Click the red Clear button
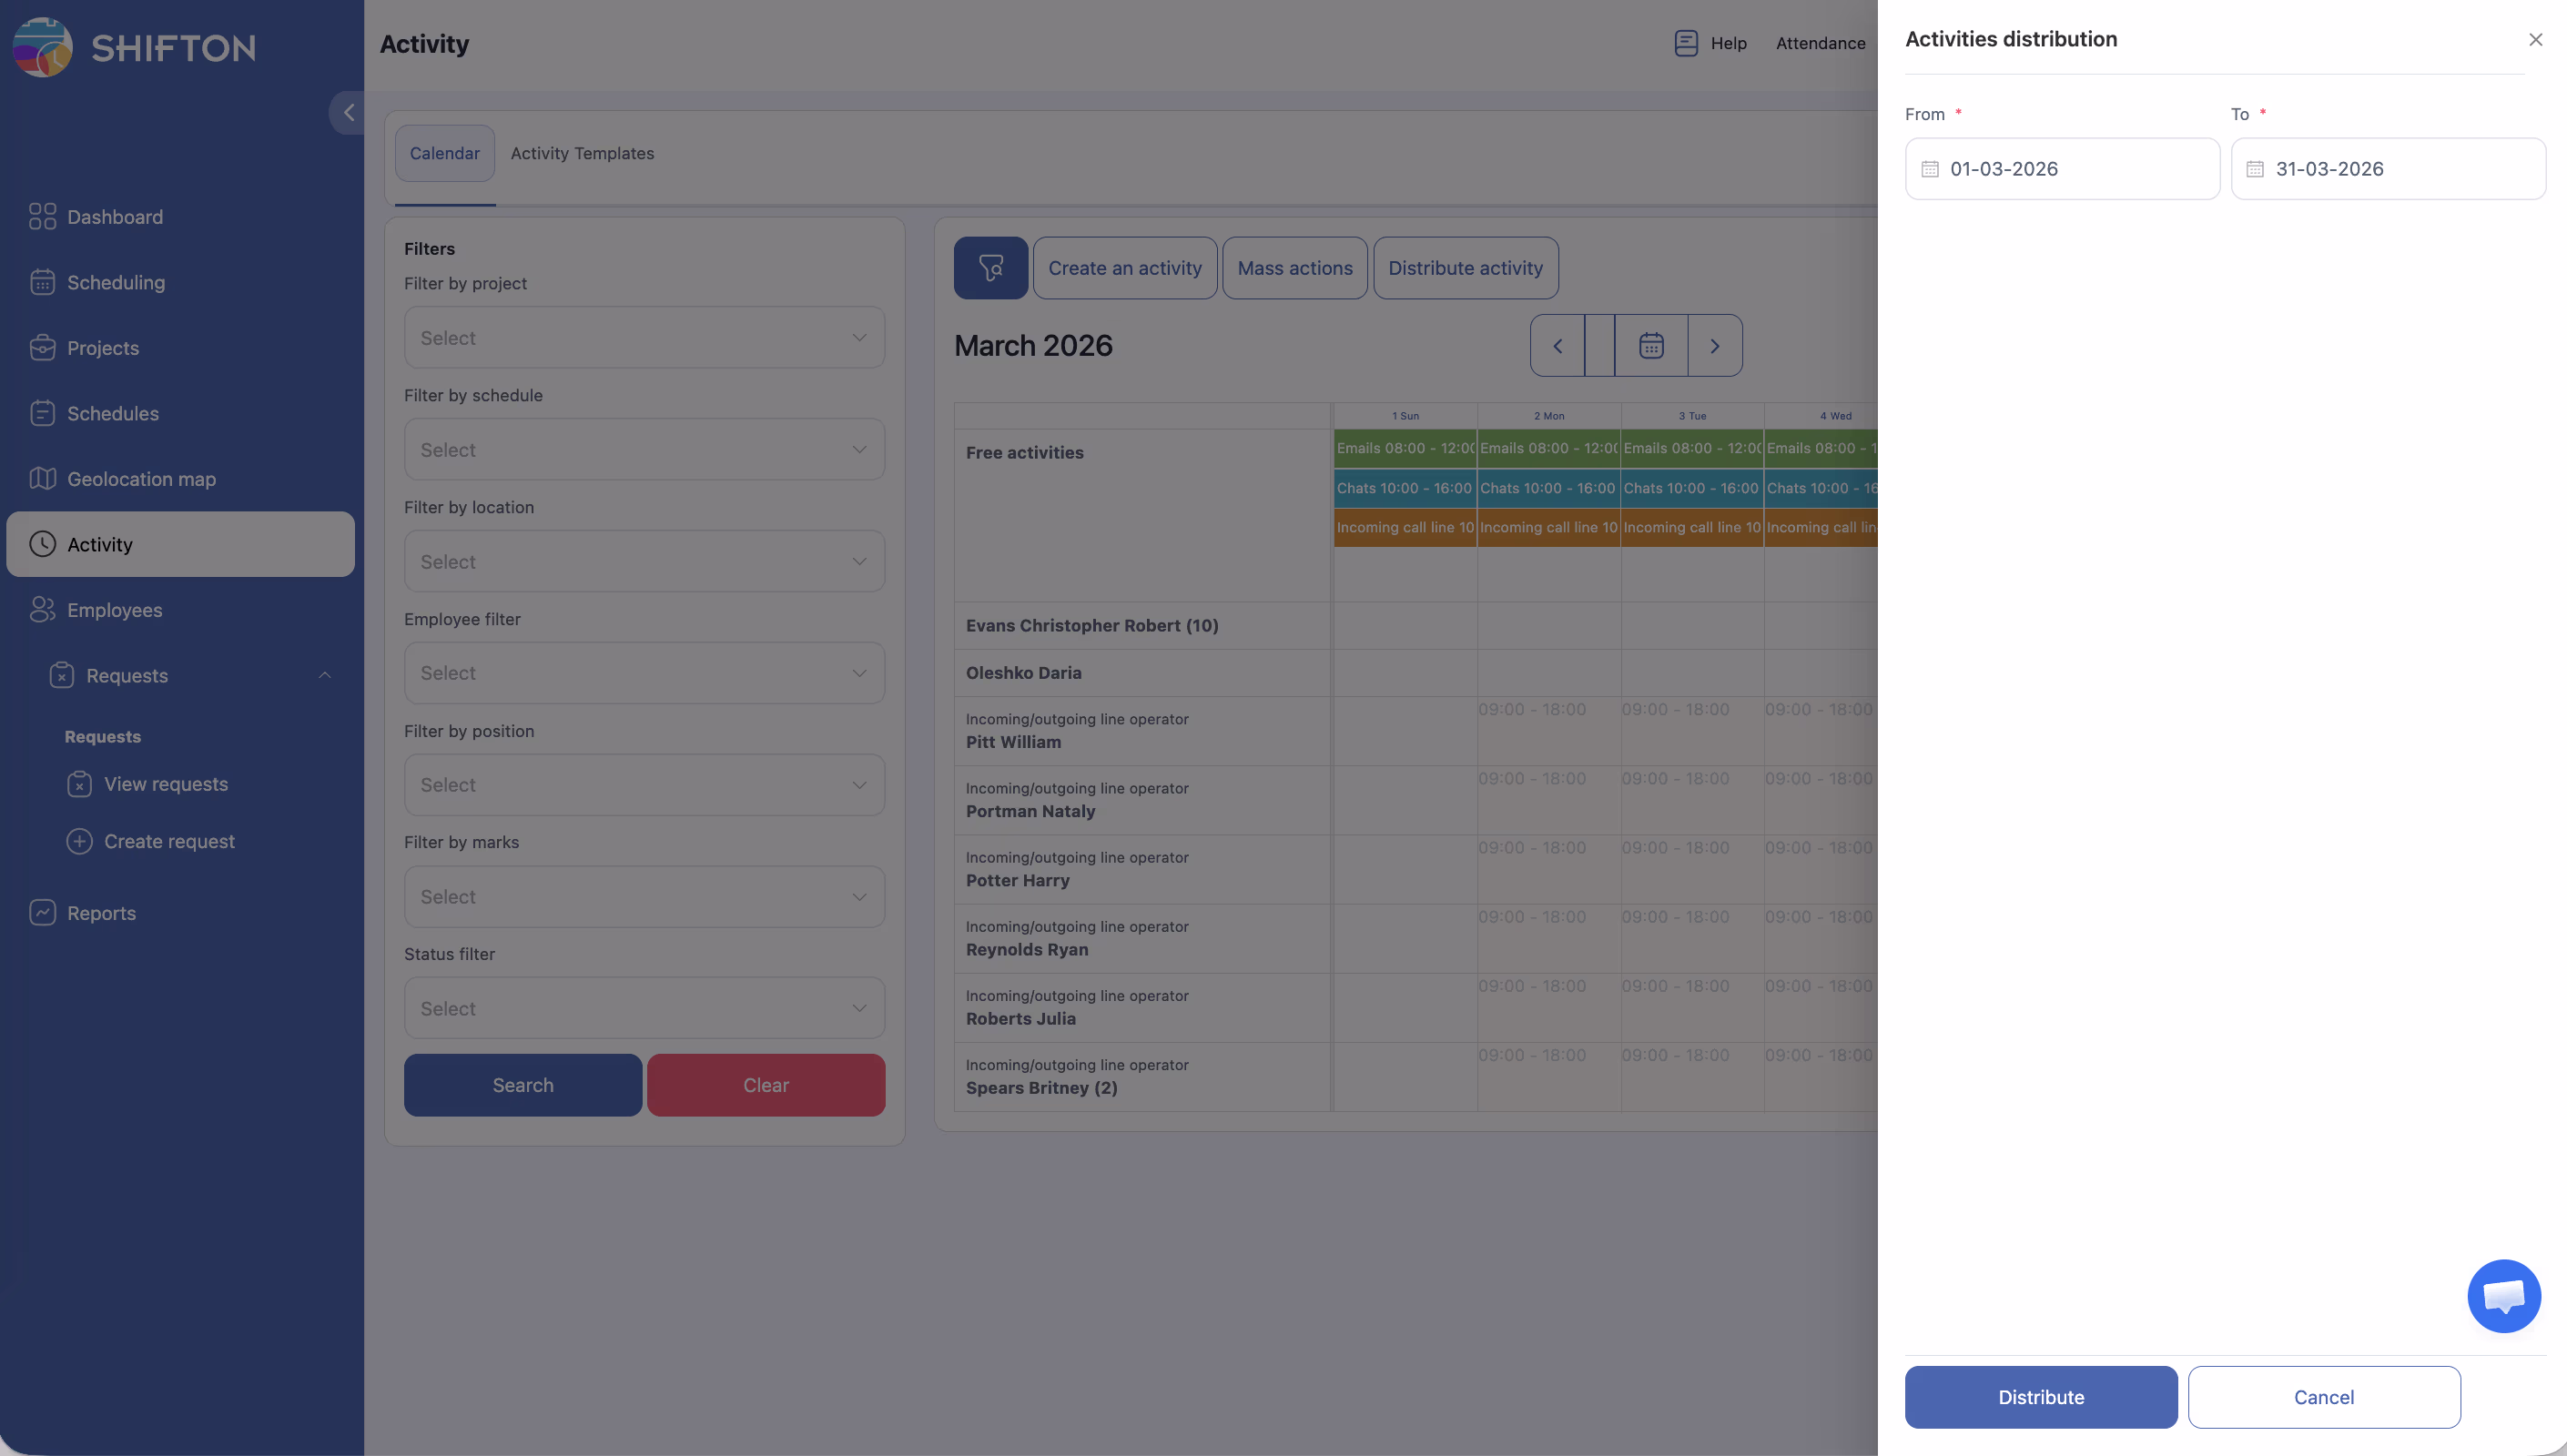 tap(765, 1085)
